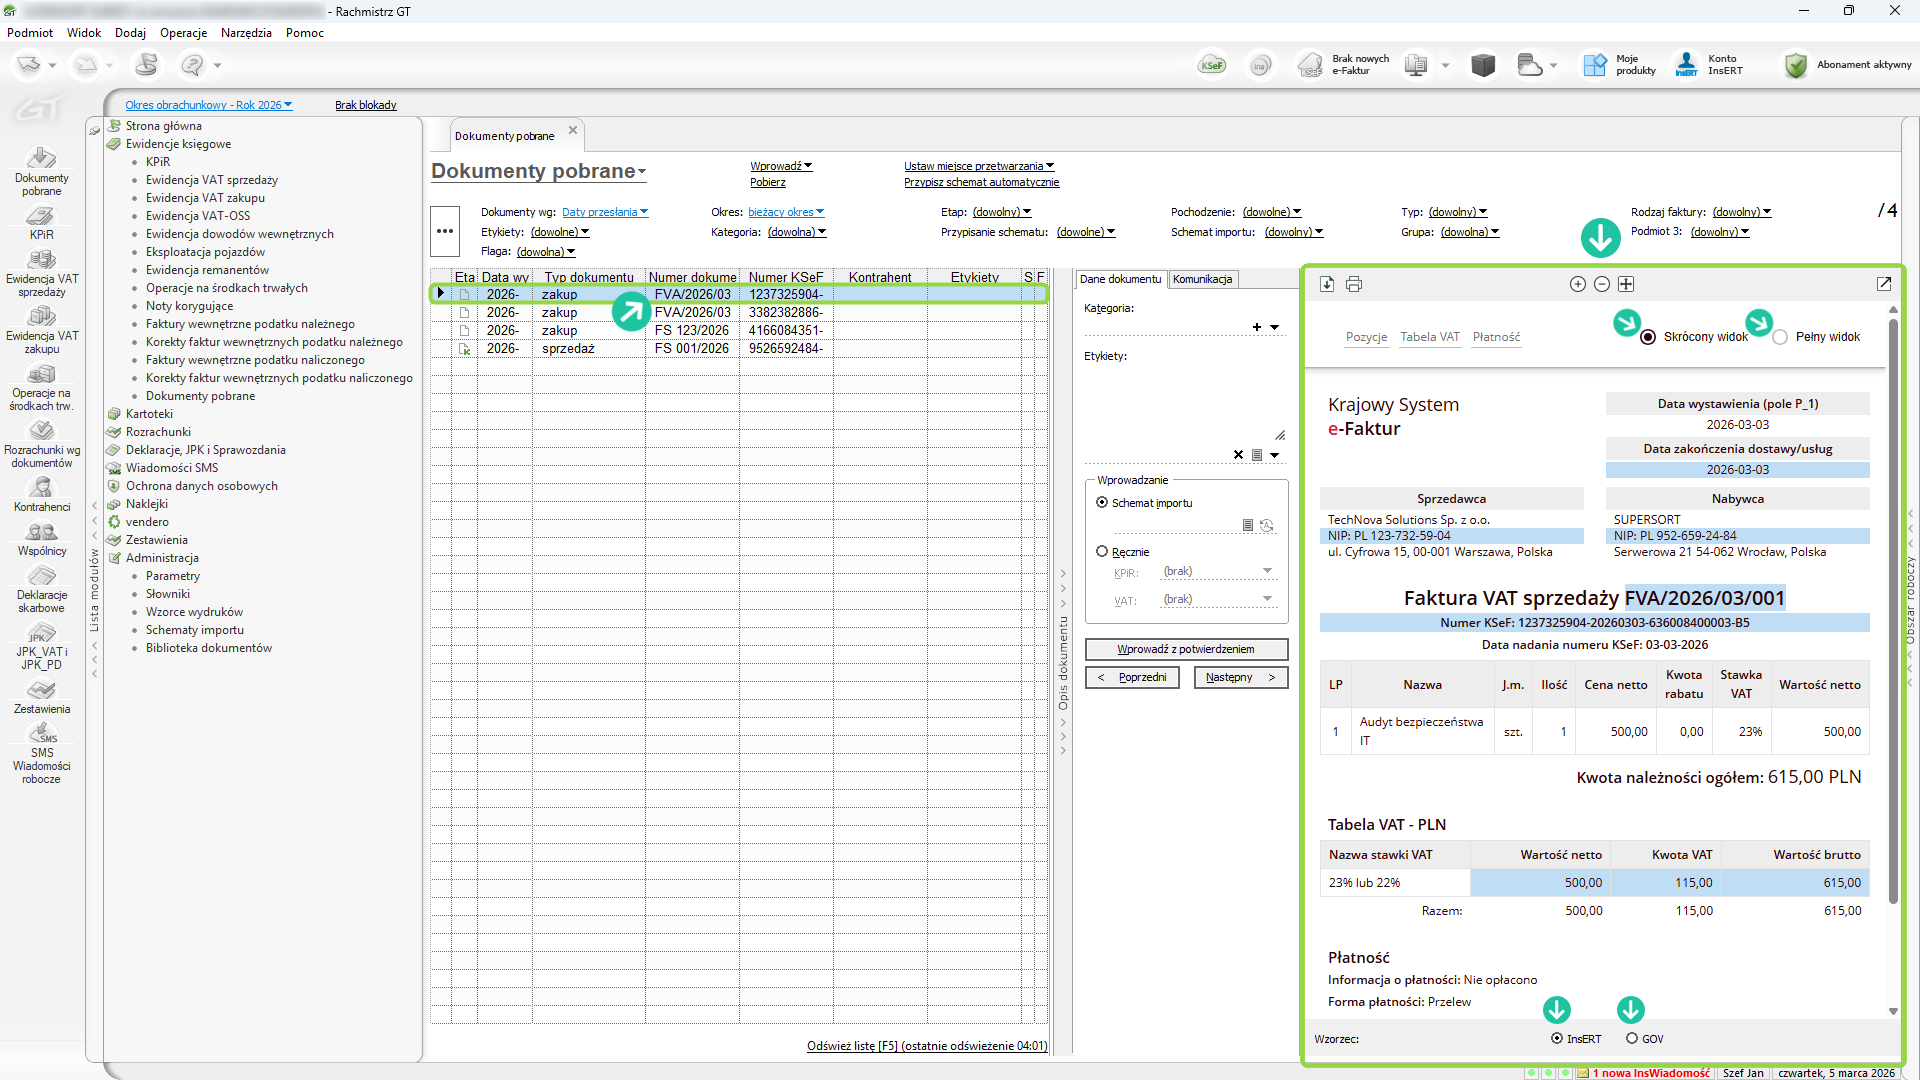Click Wprowadź z potwierdzeniem button
The height and width of the screenshot is (1080, 1920).
click(1186, 649)
